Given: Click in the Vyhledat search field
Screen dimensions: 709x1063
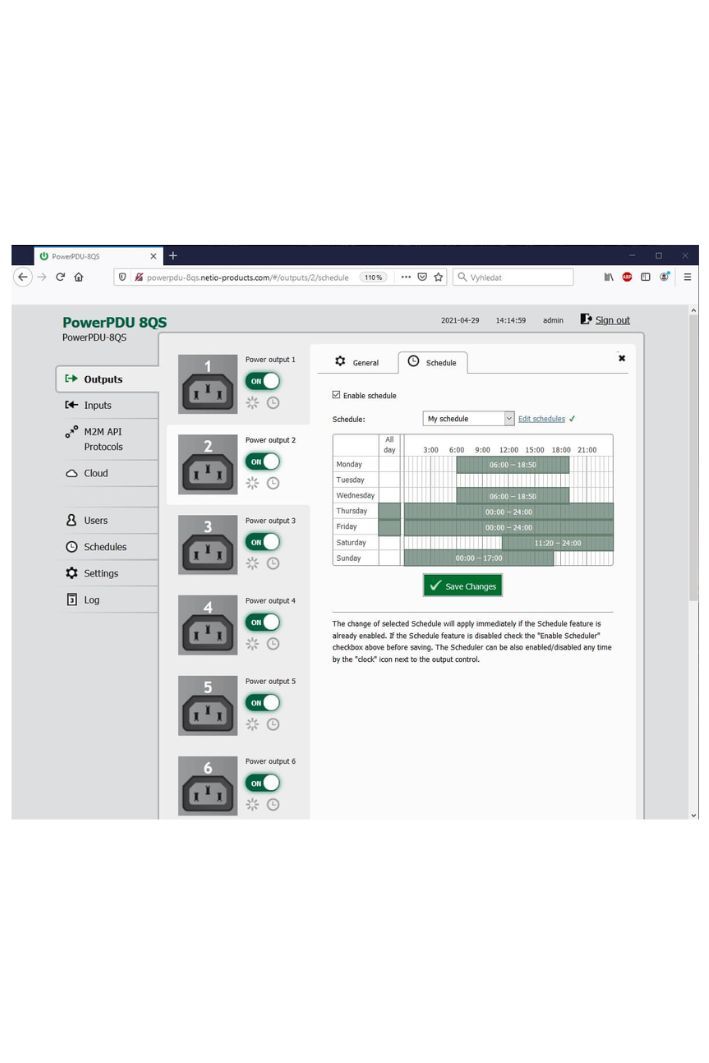Looking at the screenshot, I should tap(510, 277).
